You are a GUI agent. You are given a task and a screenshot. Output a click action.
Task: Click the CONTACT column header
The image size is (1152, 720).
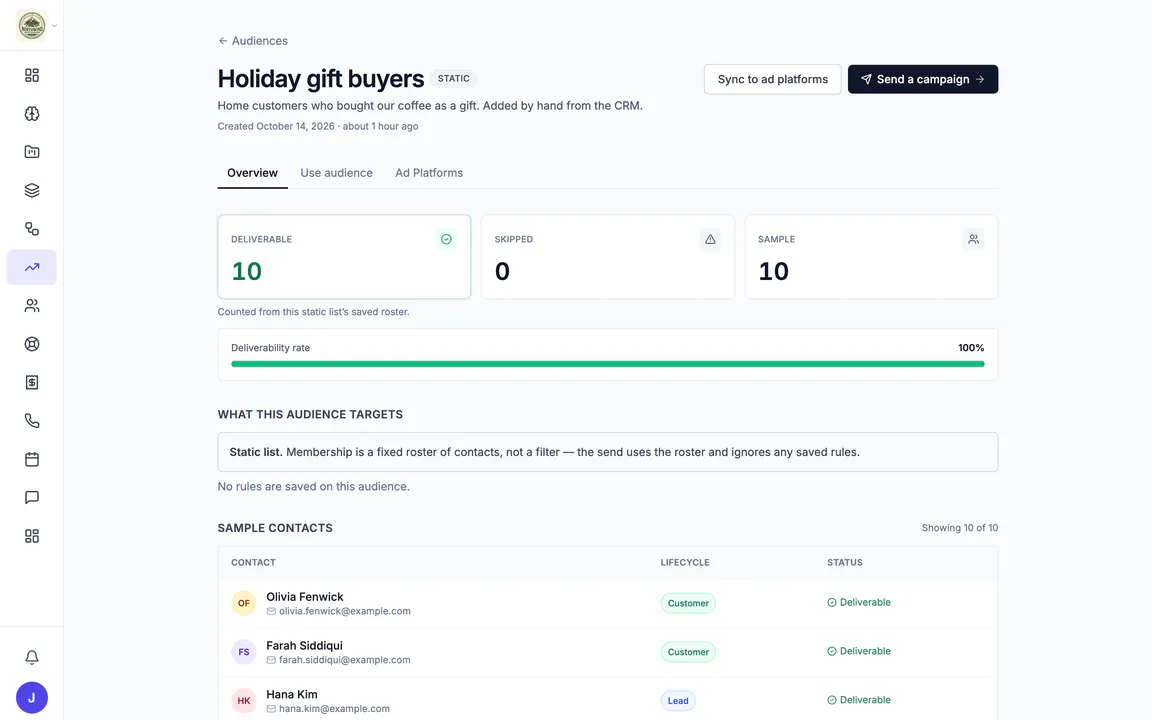pos(253,563)
